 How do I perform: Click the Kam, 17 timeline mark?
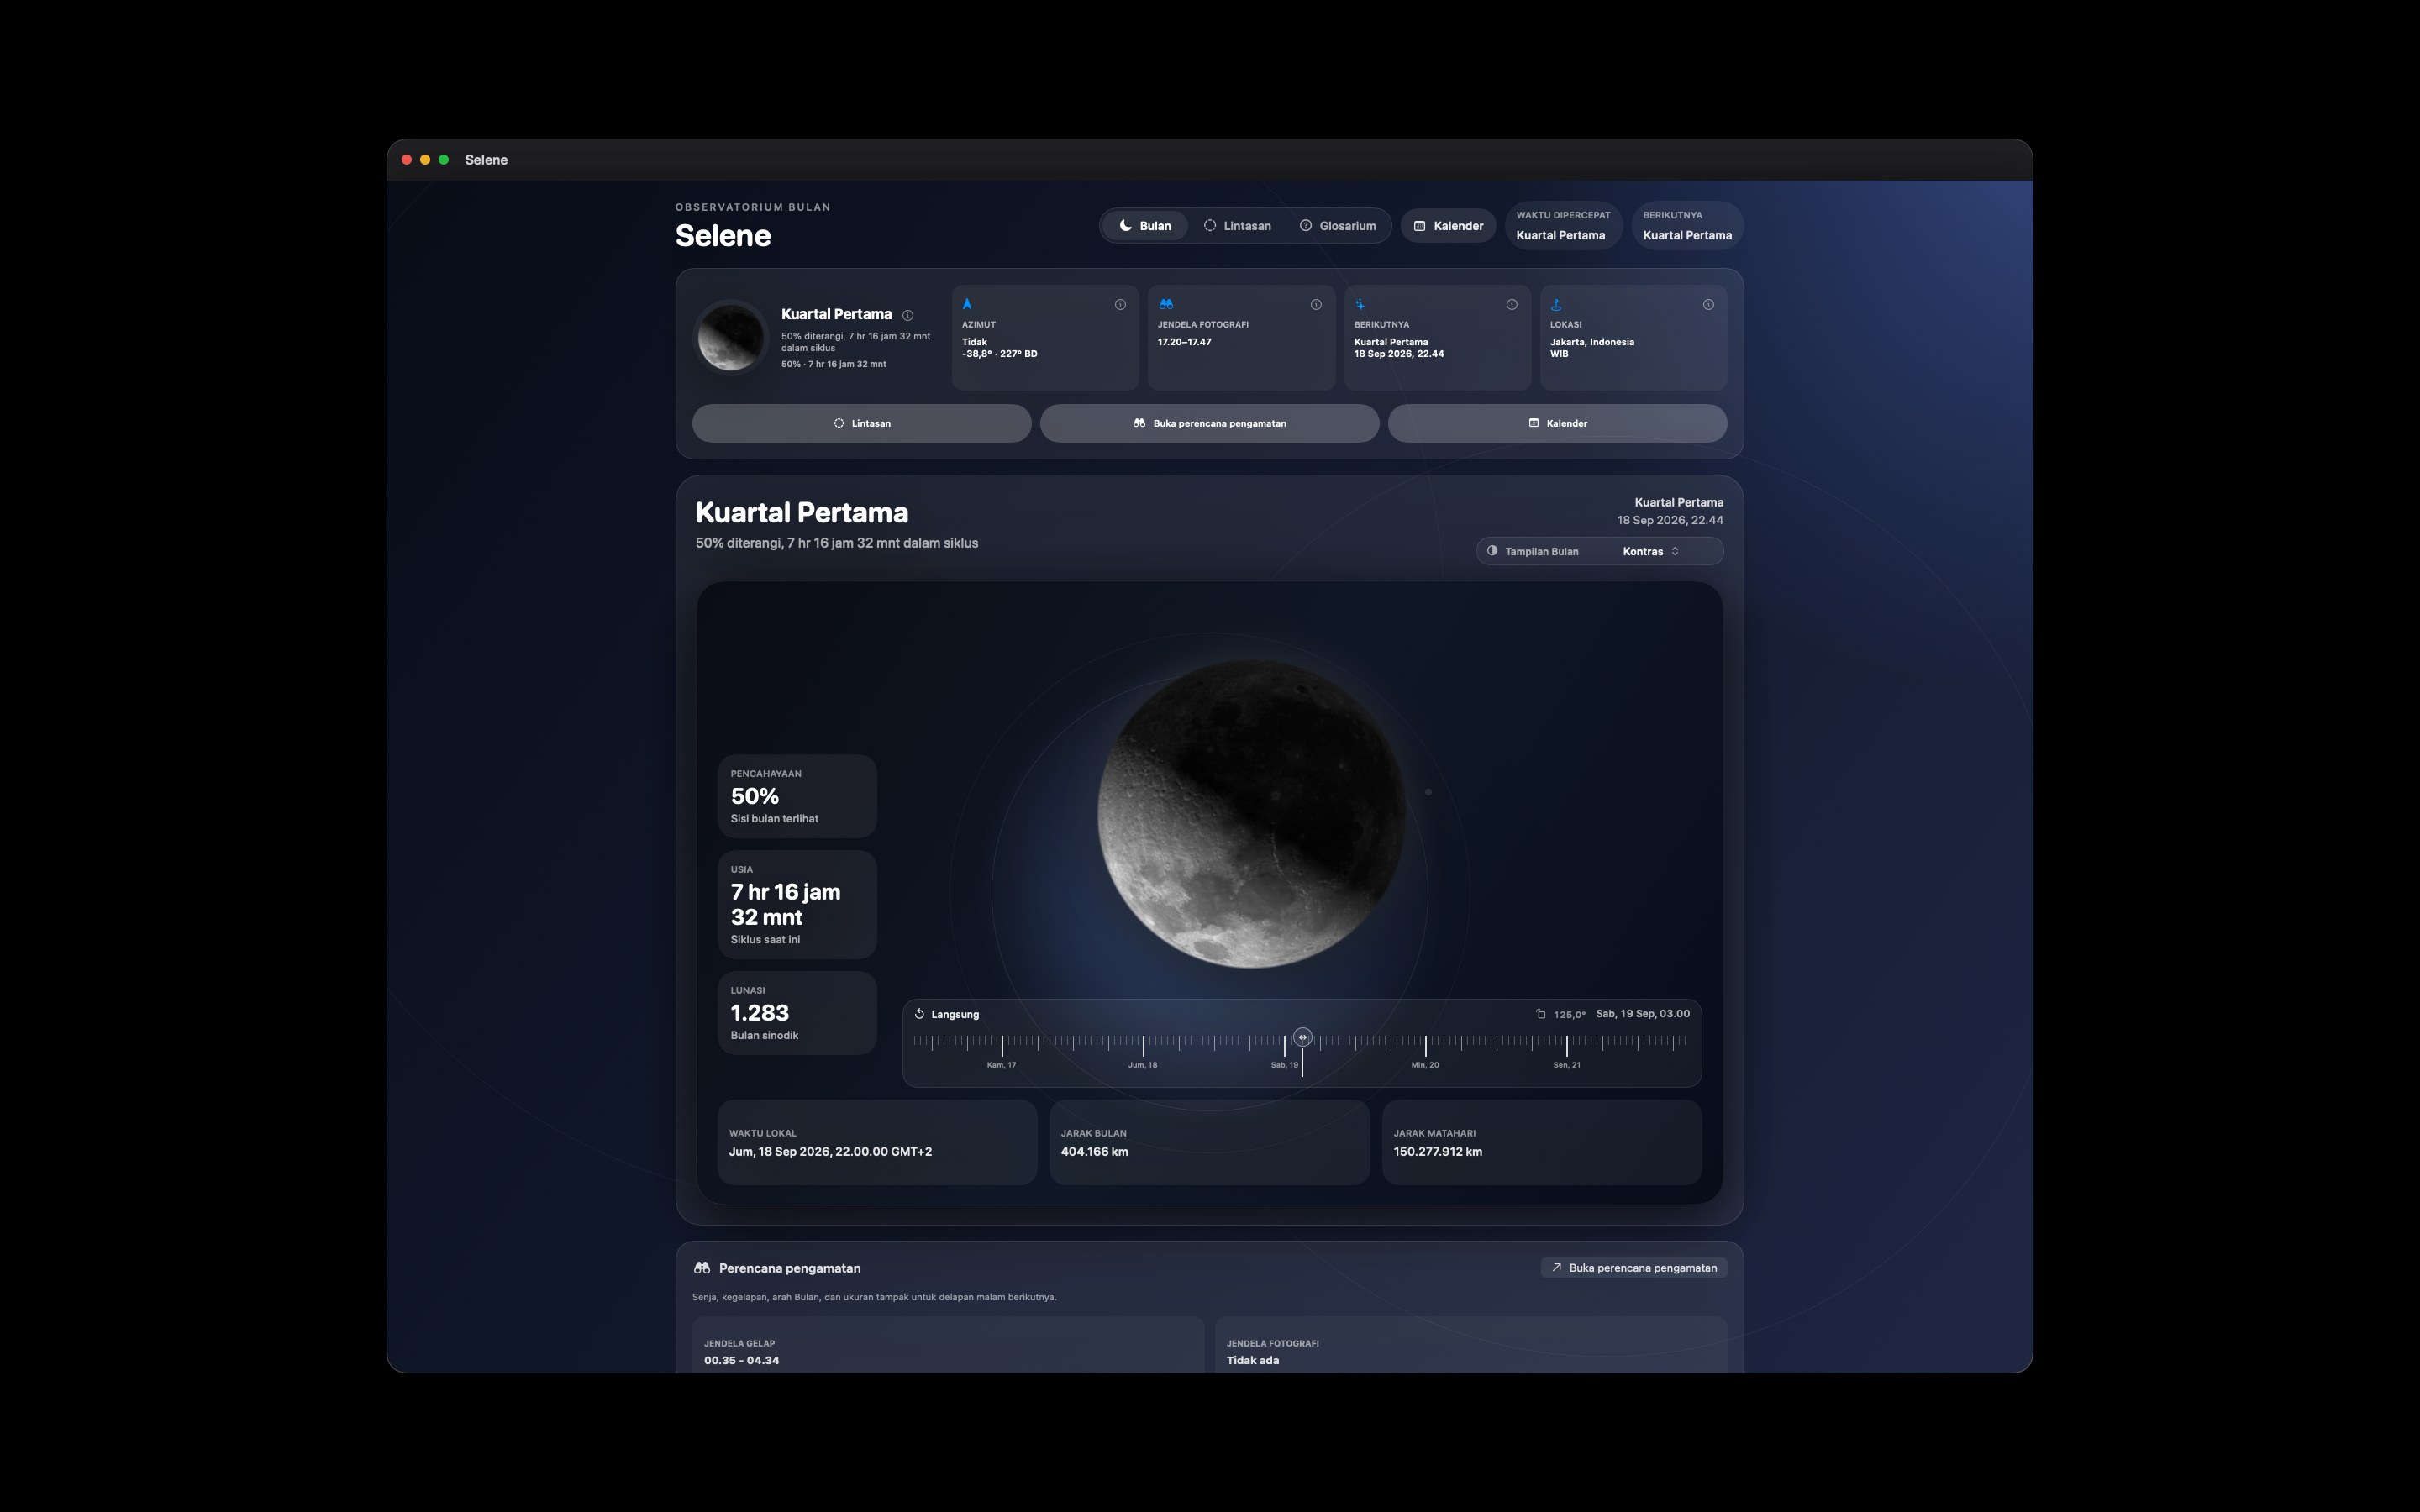1001,1065
